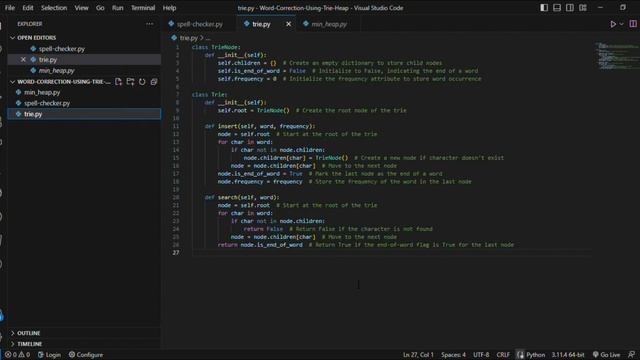This screenshot has height=360, width=640.
Task: Change indentation via Spaces: 4
Action: [453, 355]
